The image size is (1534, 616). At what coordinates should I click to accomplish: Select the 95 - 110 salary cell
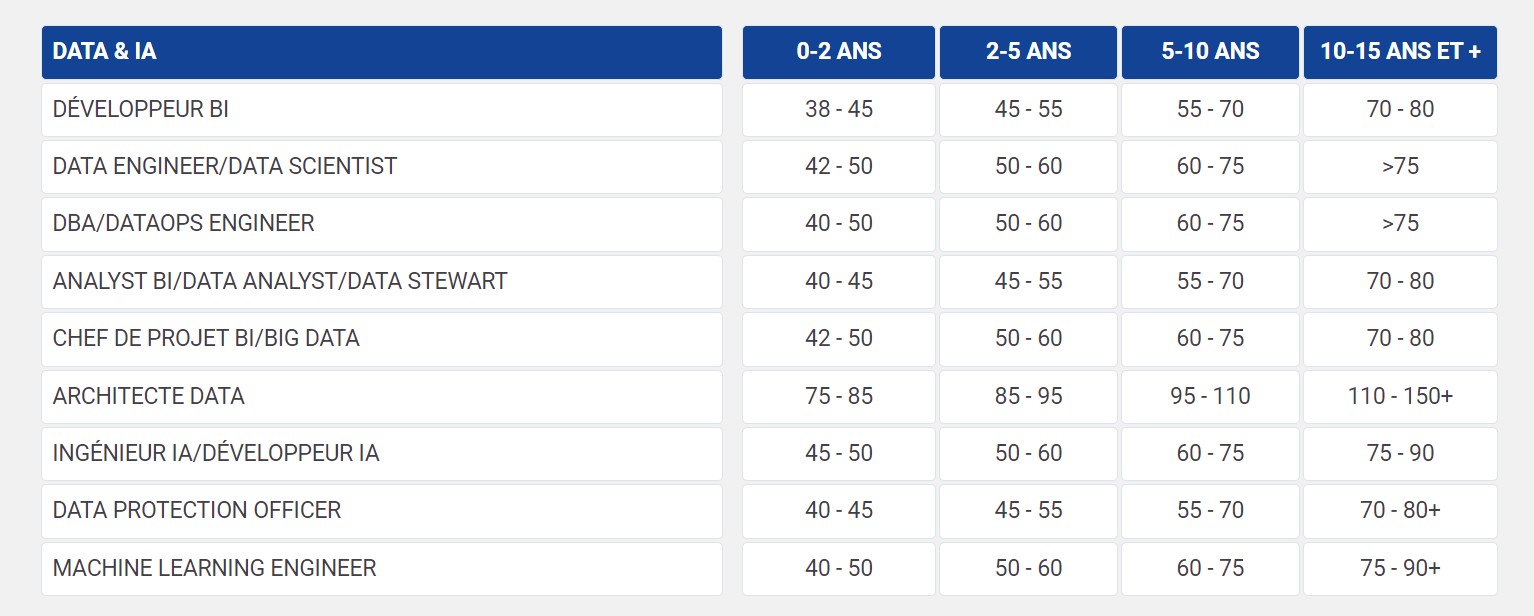(x=1210, y=397)
